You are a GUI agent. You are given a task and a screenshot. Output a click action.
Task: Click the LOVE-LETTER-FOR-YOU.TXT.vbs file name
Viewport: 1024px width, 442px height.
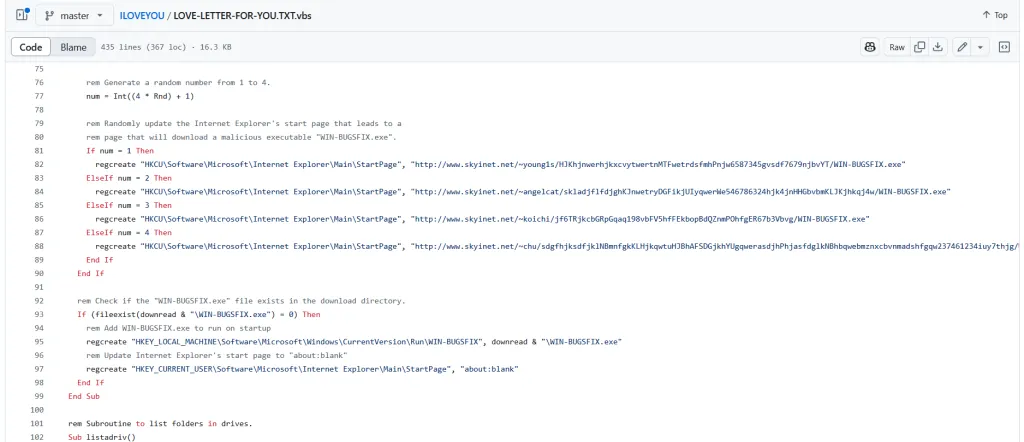coord(242,15)
